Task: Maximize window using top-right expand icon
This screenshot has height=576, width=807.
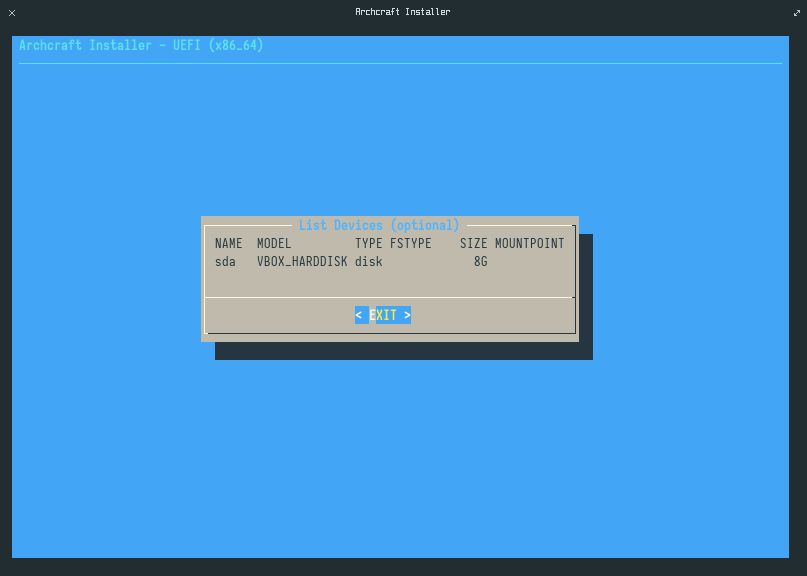Action: click(x=797, y=13)
